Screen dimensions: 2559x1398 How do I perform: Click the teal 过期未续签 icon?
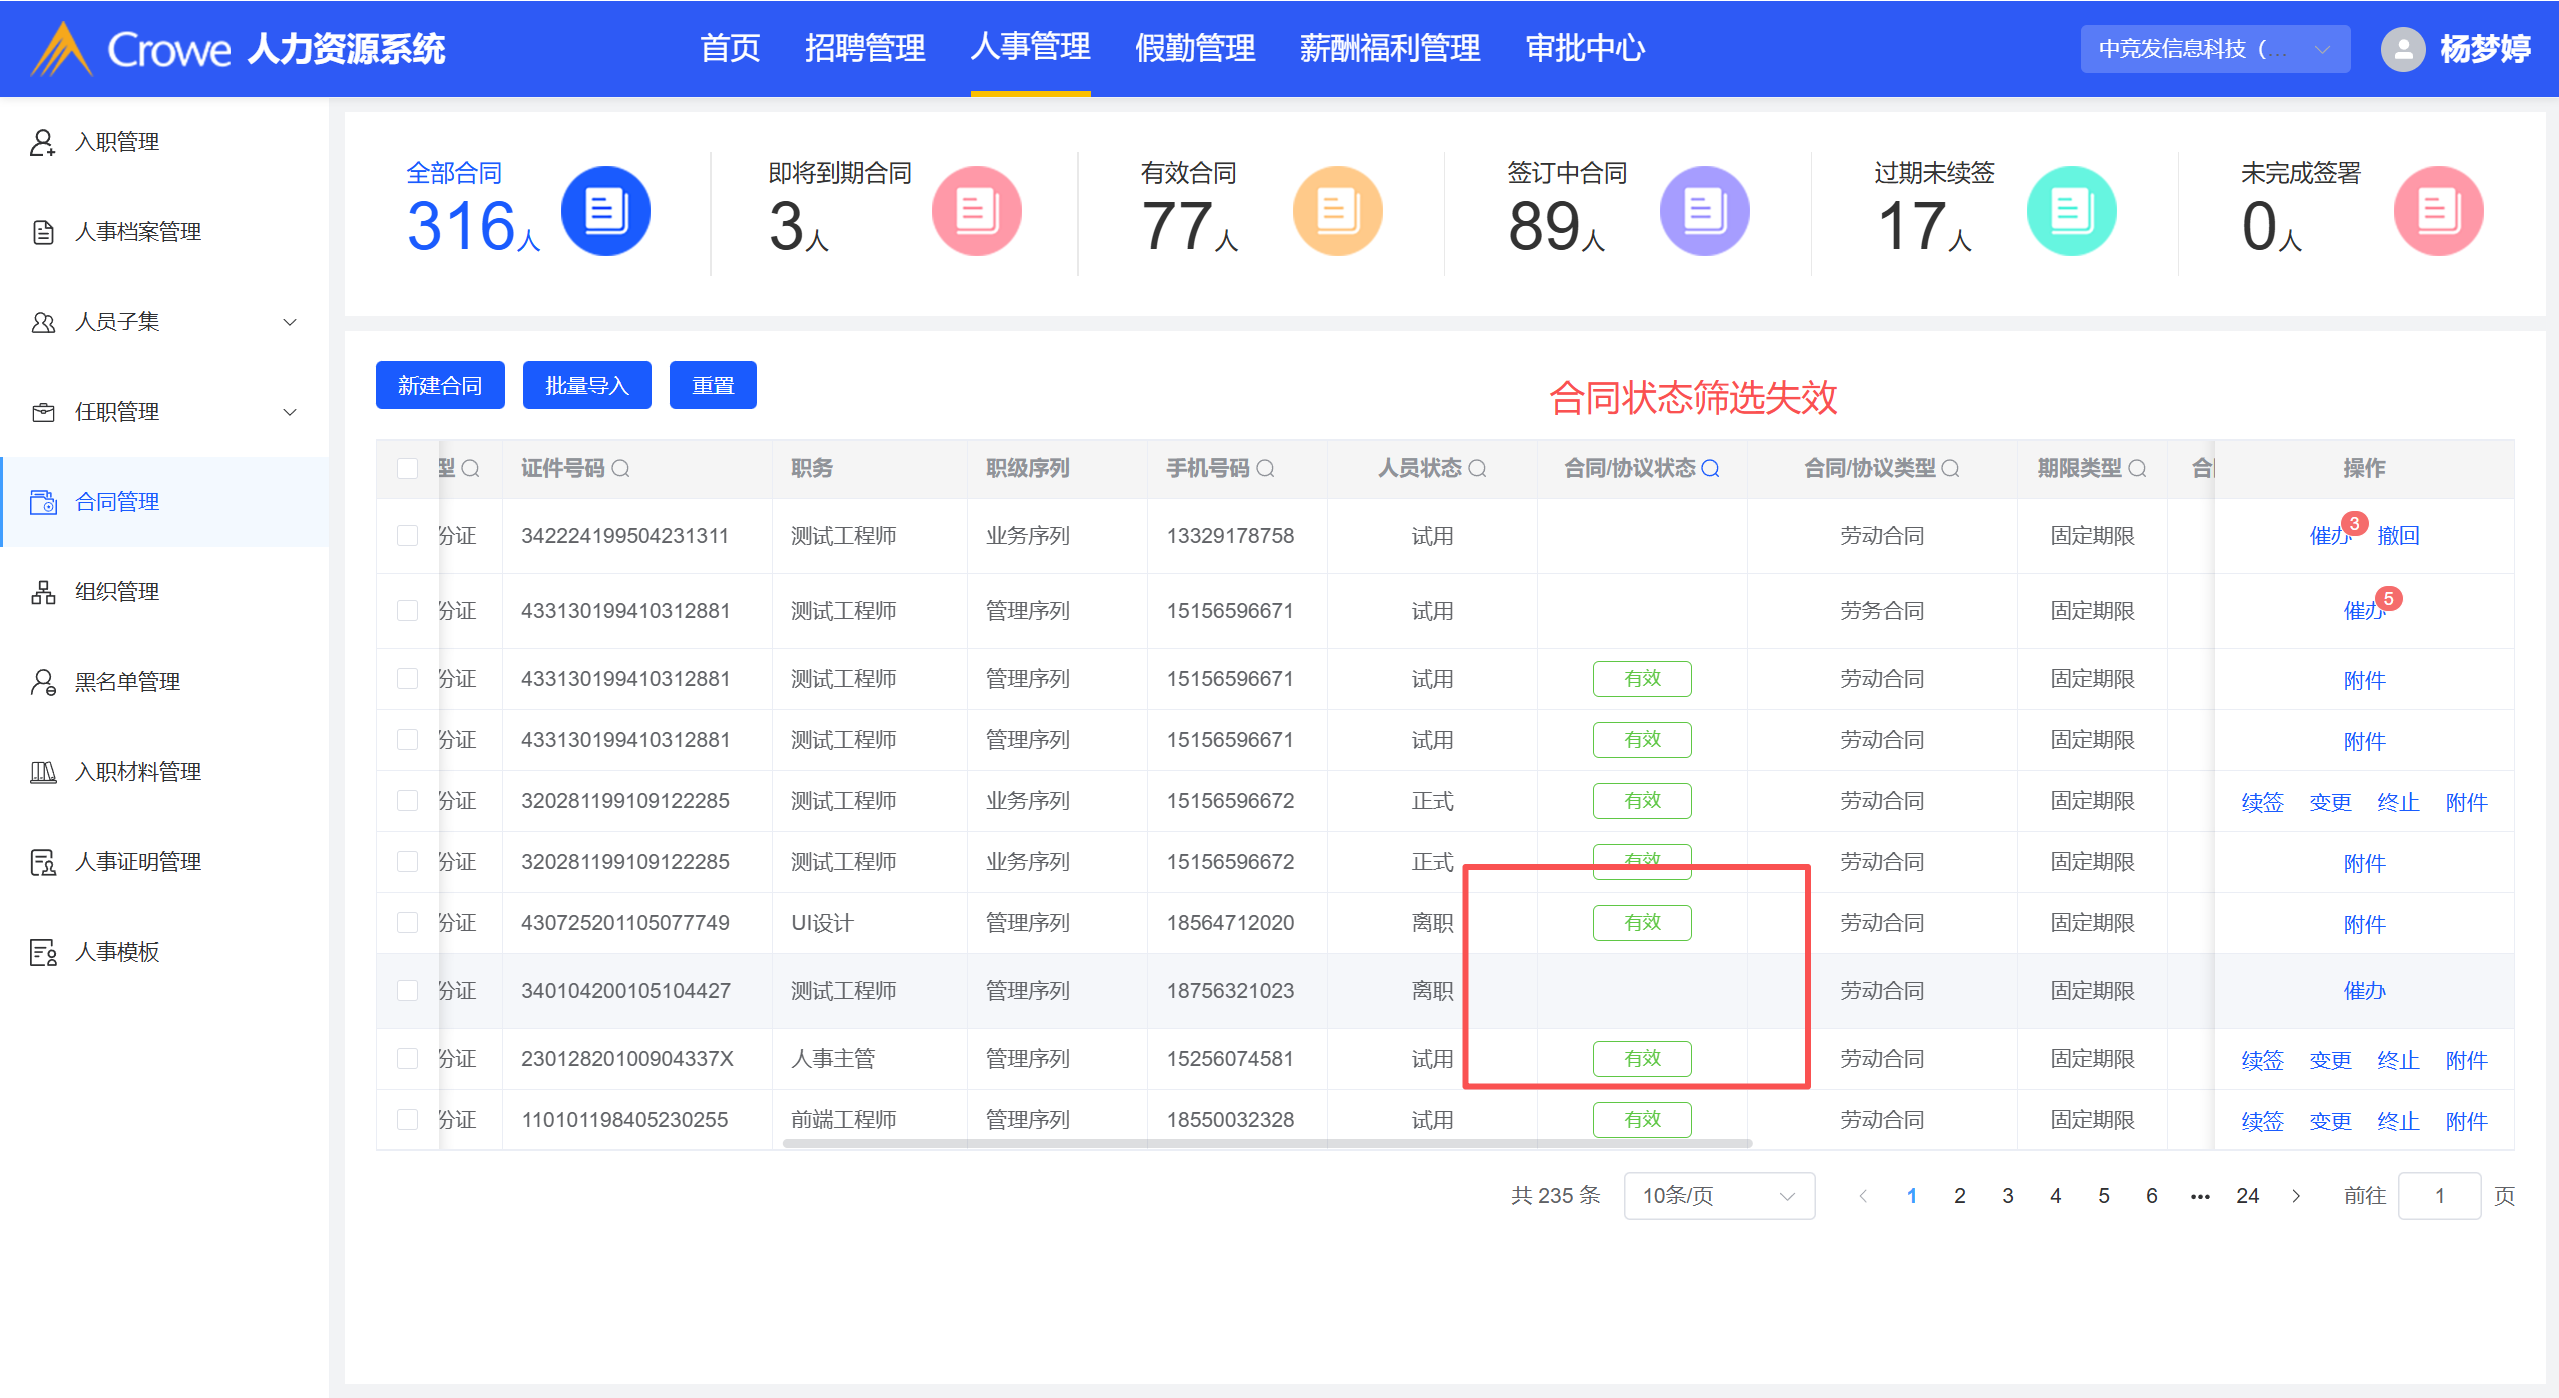tap(2071, 211)
